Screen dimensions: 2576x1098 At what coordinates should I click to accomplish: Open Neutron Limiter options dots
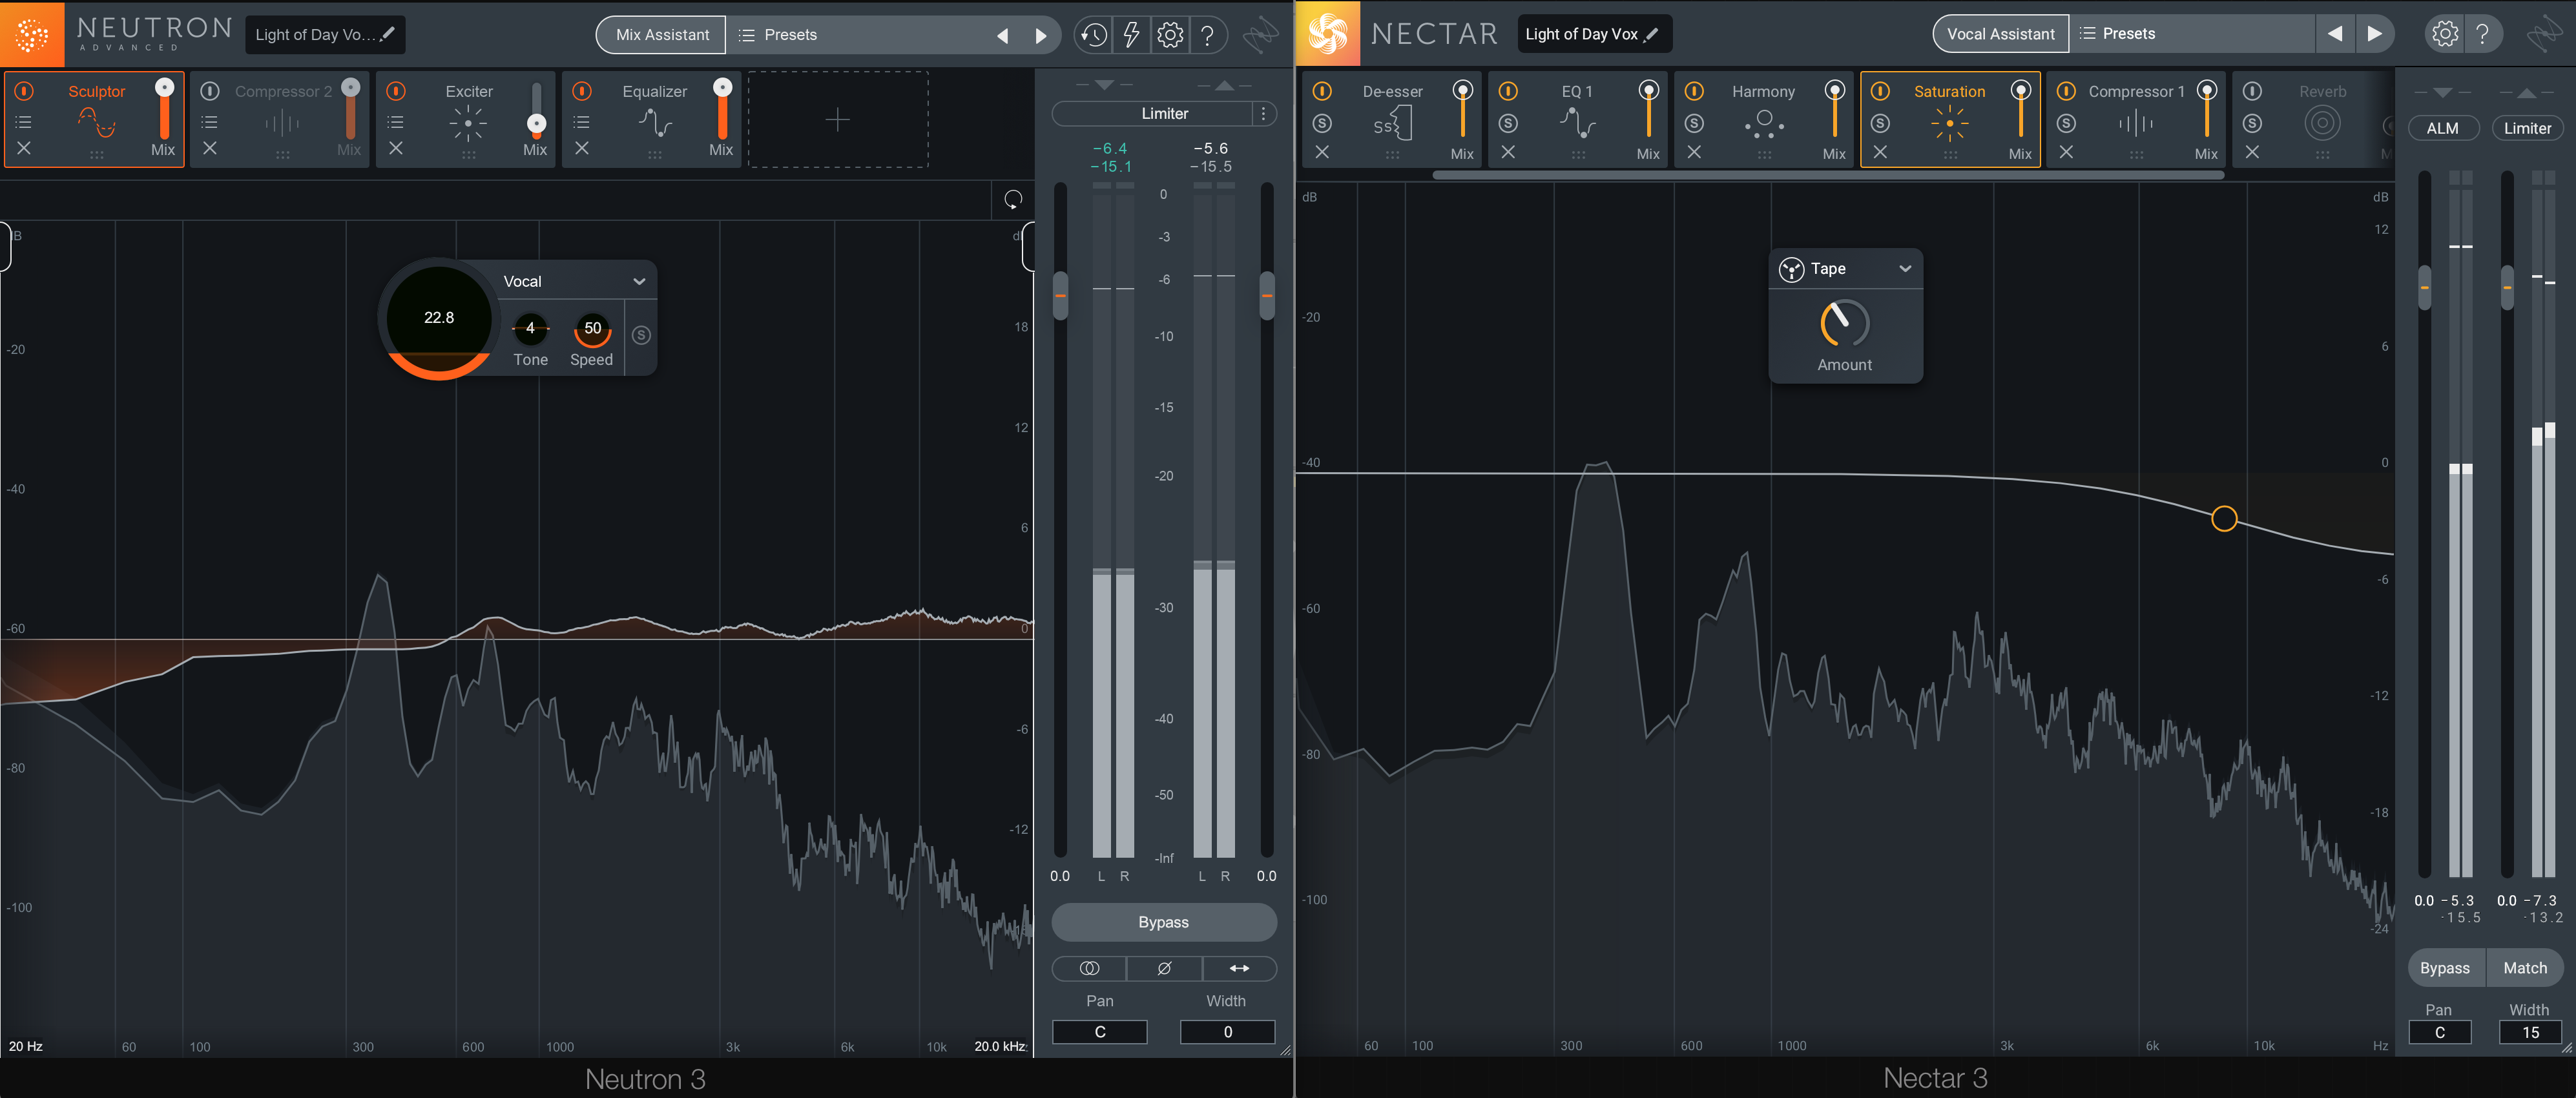coord(1264,114)
